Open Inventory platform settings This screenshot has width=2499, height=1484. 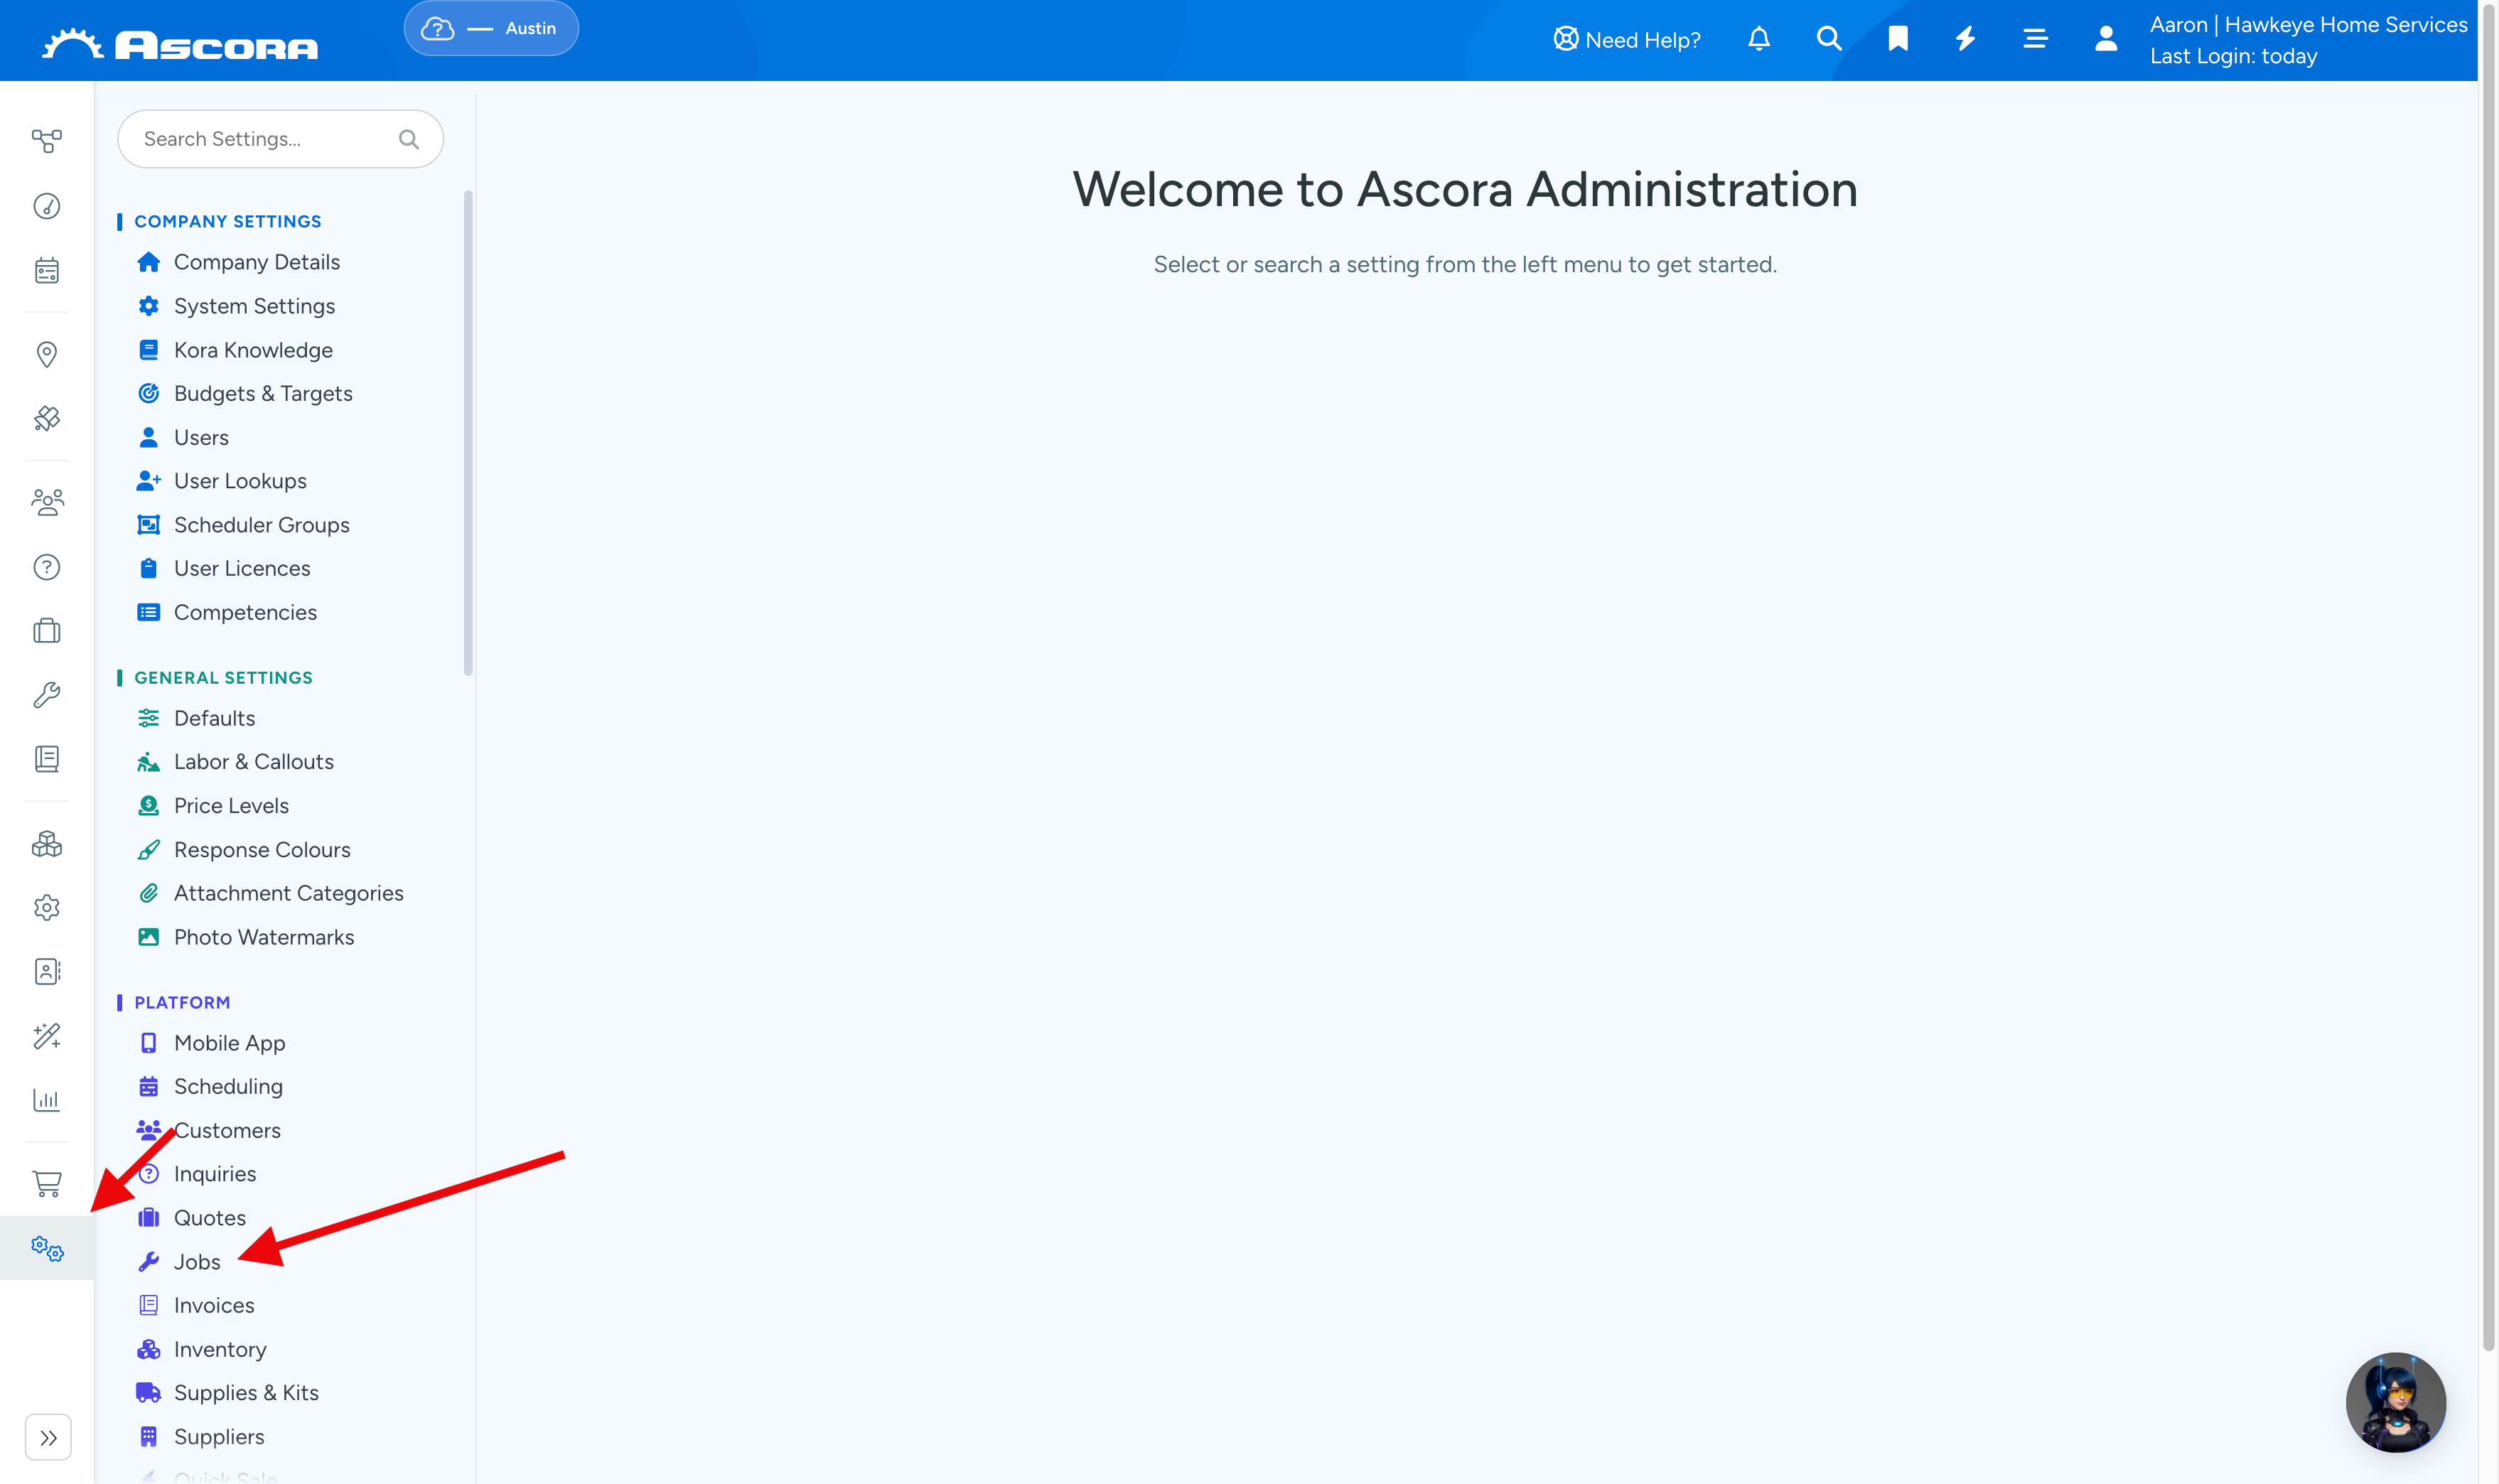pyautogui.click(x=220, y=1349)
